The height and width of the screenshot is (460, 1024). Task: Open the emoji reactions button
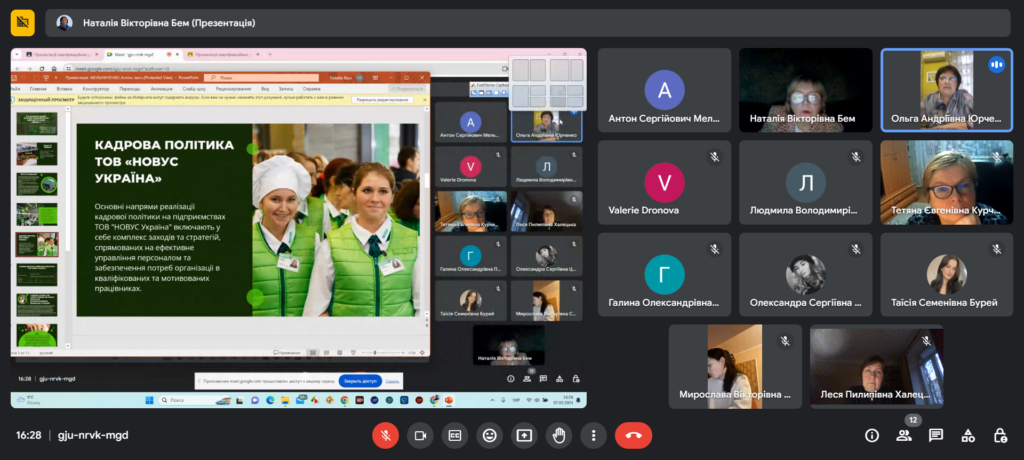point(489,435)
